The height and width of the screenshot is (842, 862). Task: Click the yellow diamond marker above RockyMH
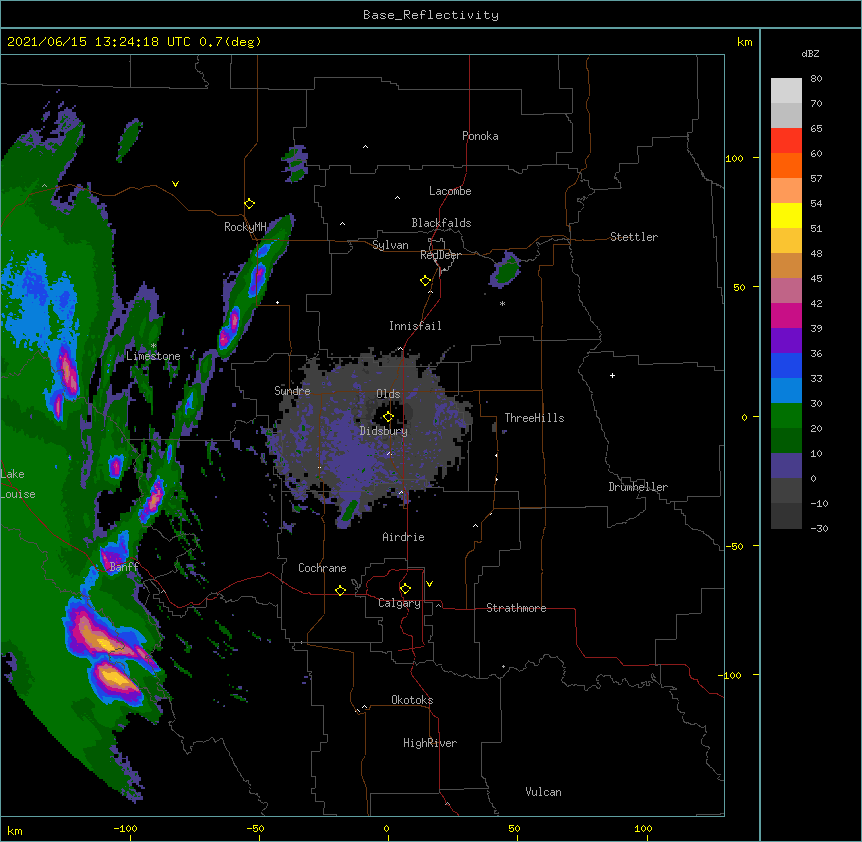tap(250, 204)
